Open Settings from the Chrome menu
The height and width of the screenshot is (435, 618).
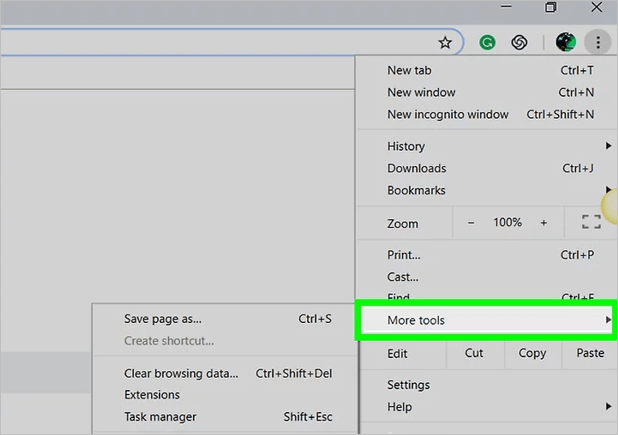pyautogui.click(x=408, y=385)
